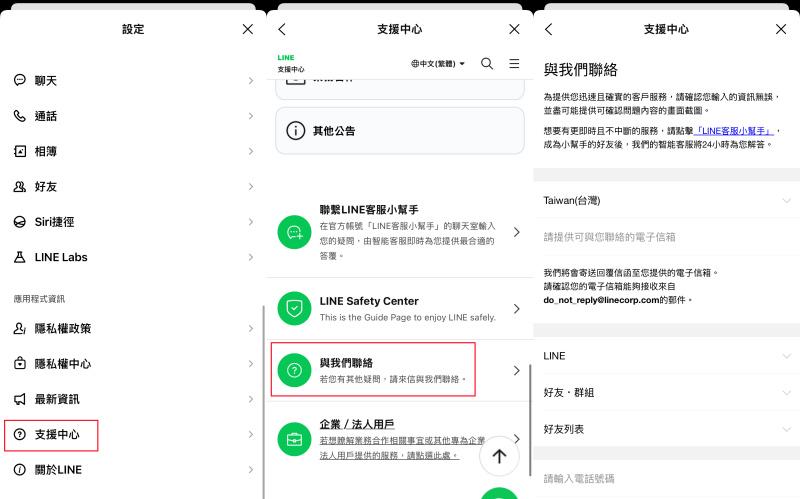Tap the 好友 friends icon
The image size is (800, 499).
pyautogui.click(x=19, y=186)
